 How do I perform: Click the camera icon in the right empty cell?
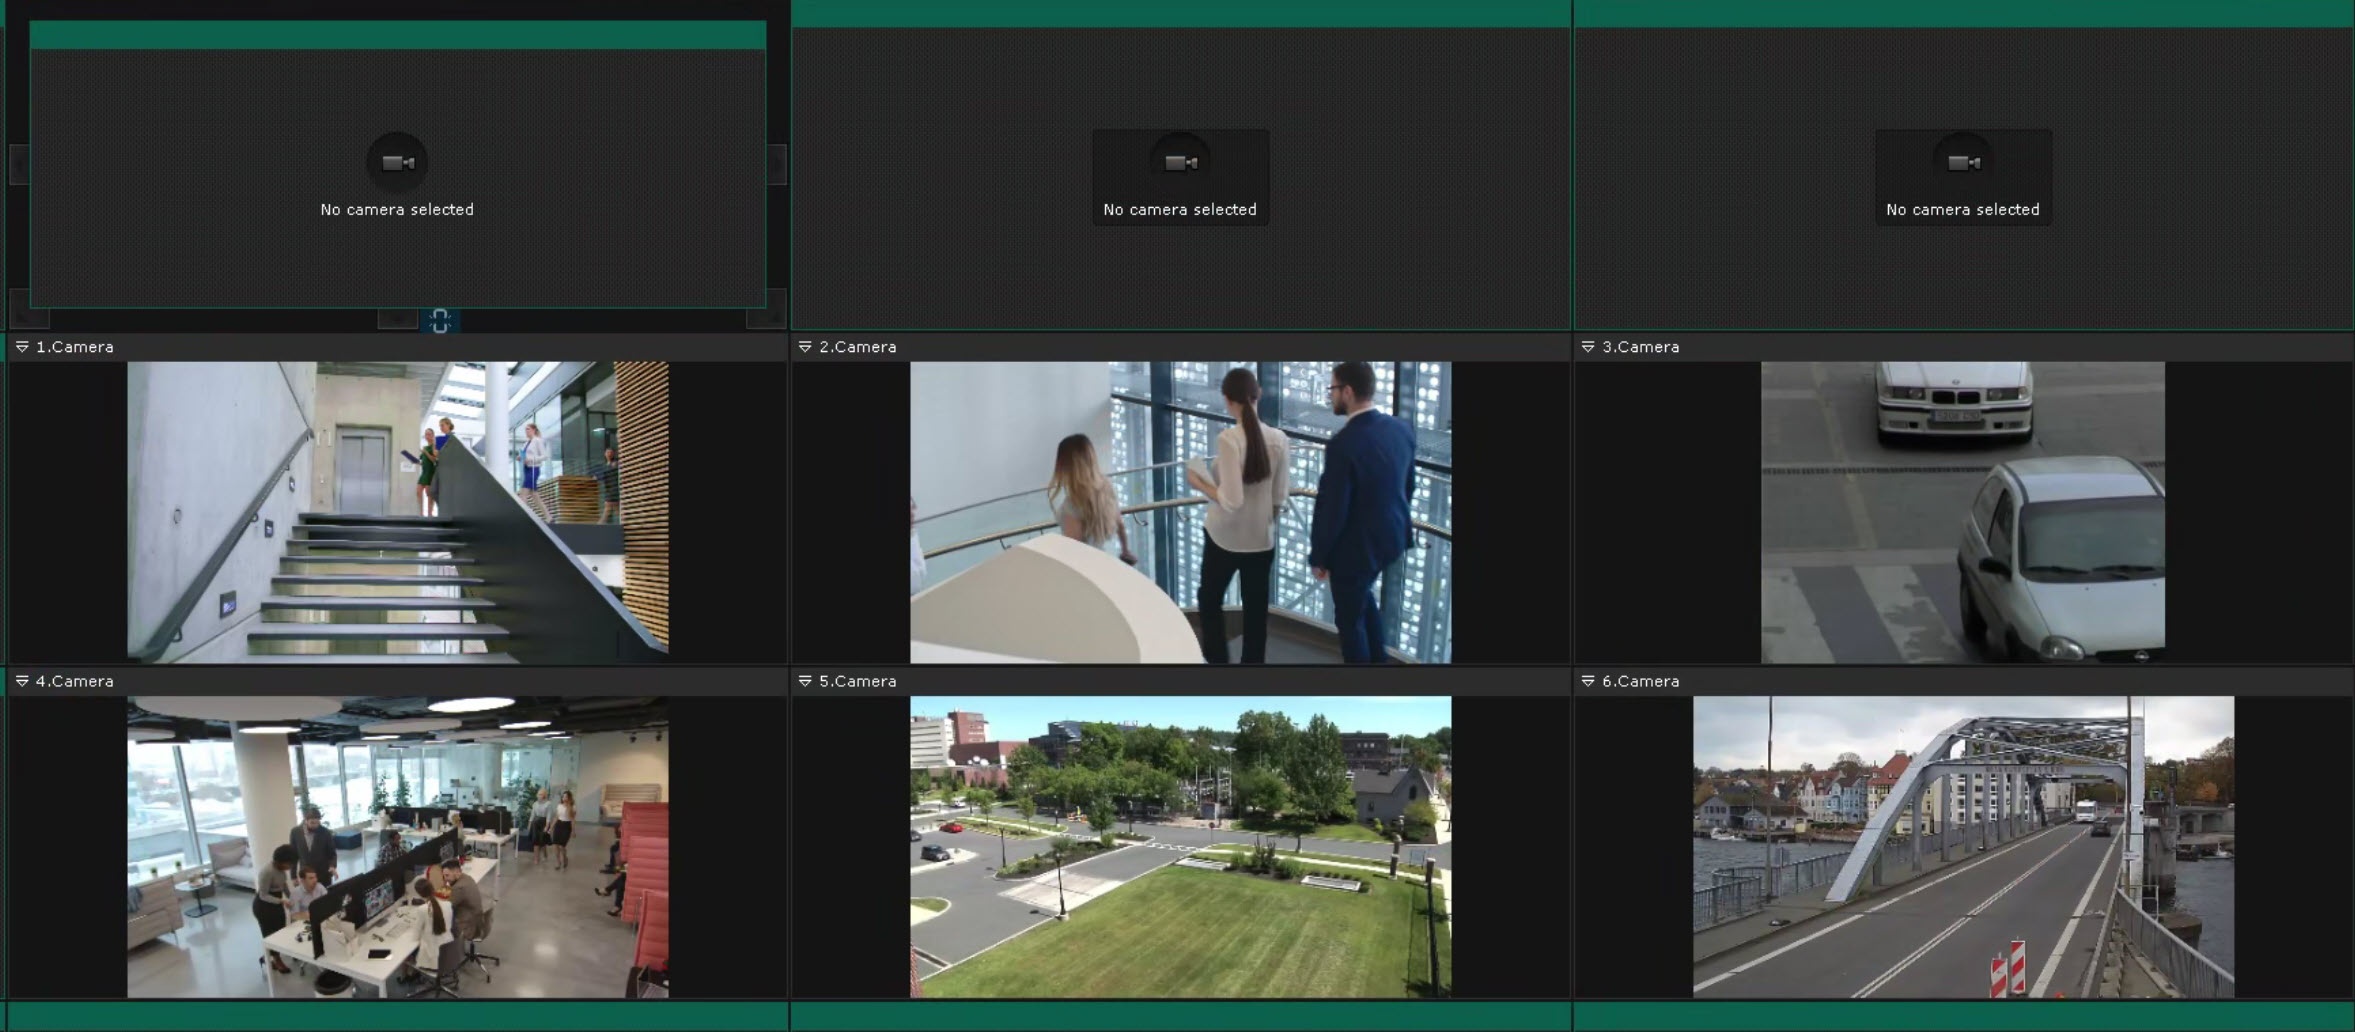coord(1963,163)
